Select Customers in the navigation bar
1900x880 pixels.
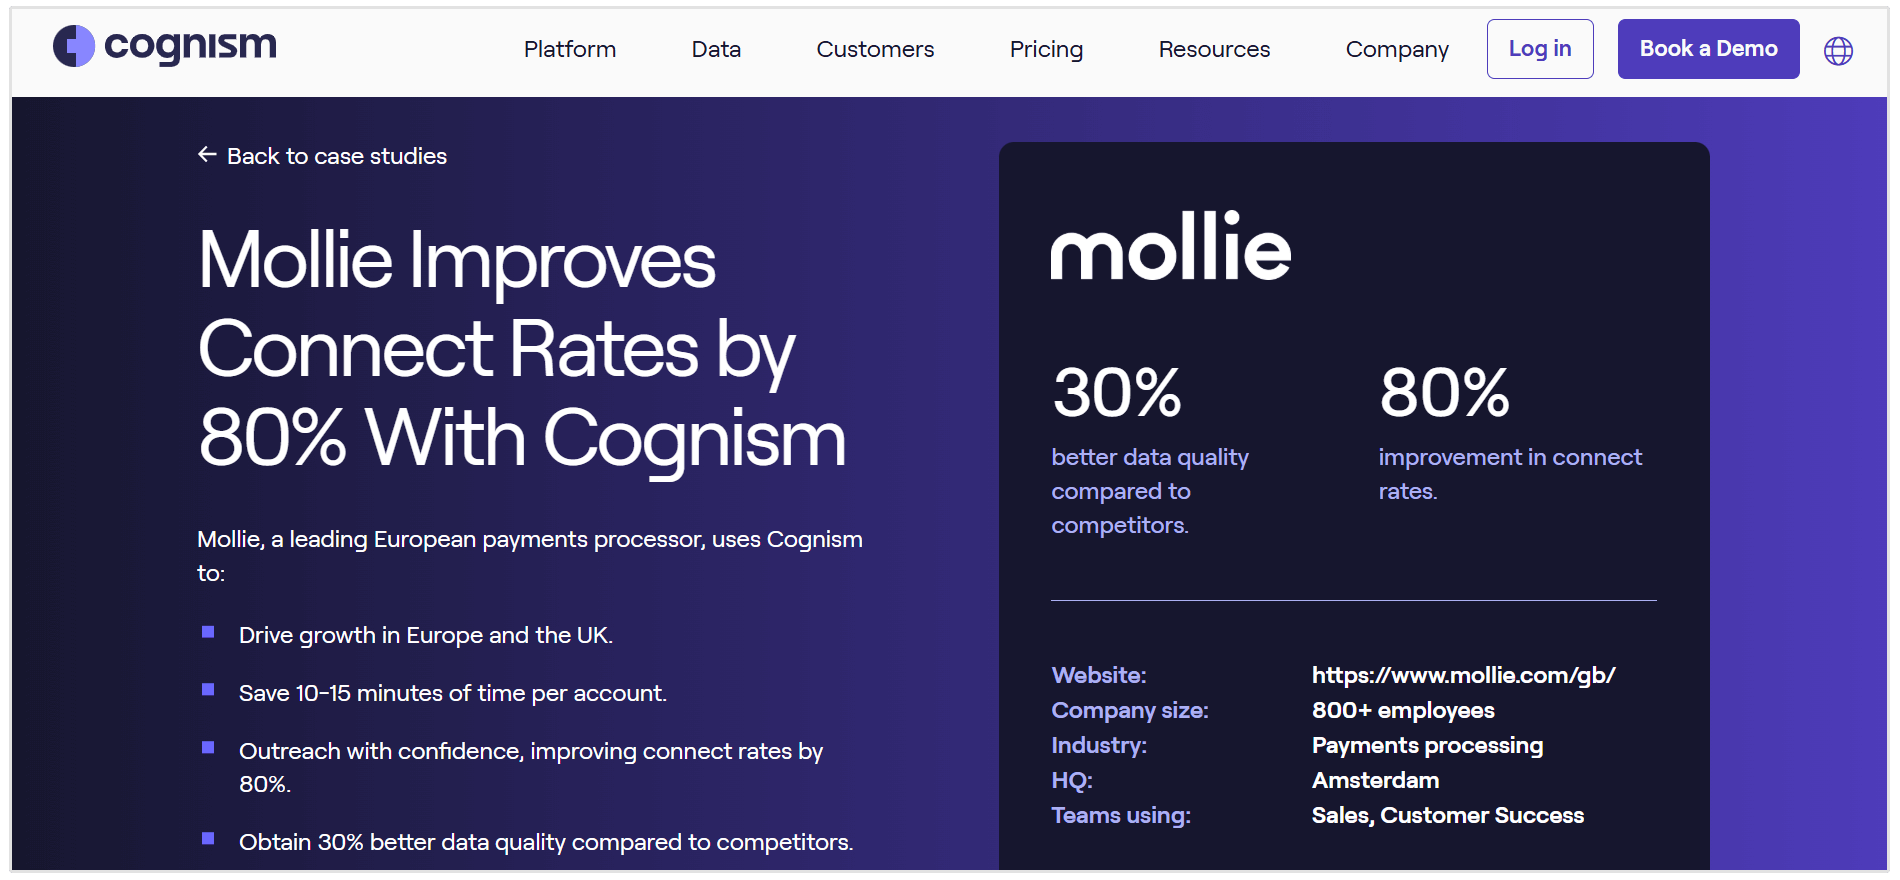874,48
